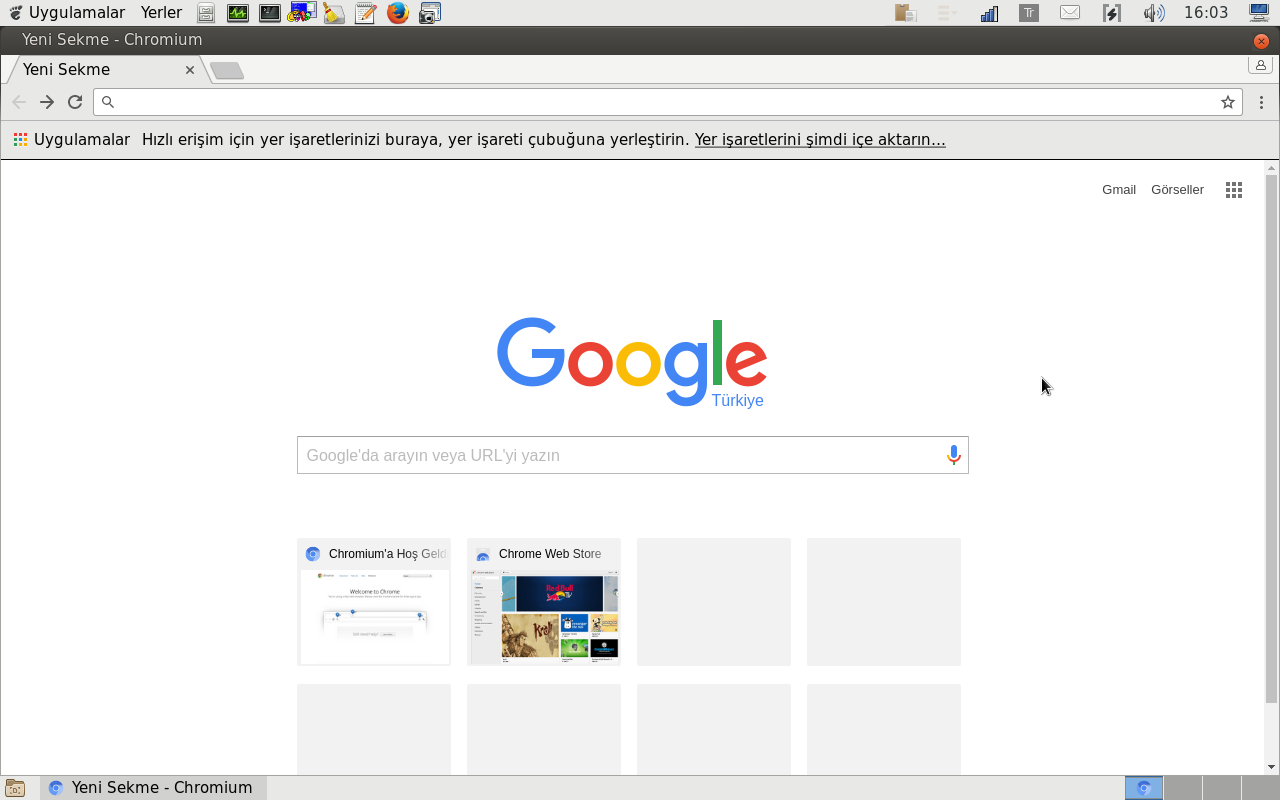Open the Uygulamalar menu in the top panel
Image resolution: width=1280 pixels, height=800 pixels.
coord(67,13)
